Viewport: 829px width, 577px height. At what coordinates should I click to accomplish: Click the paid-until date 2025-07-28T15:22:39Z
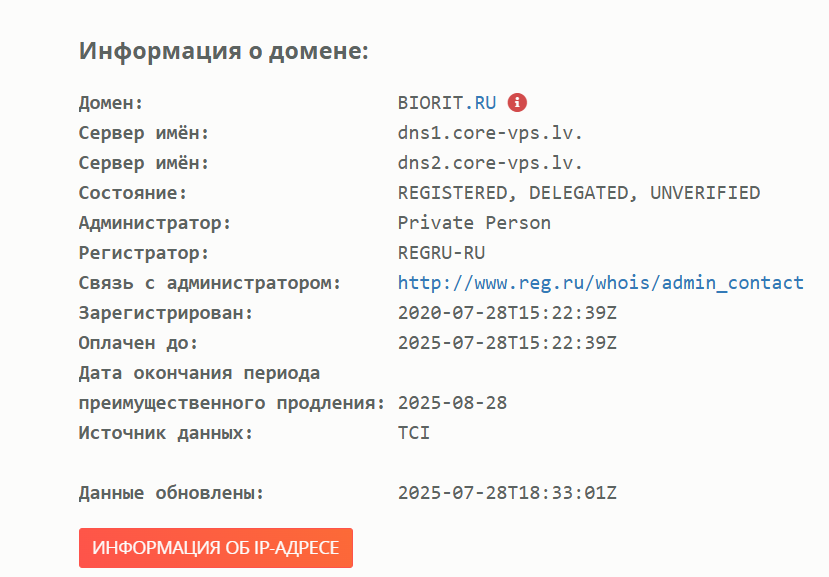point(507,343)
